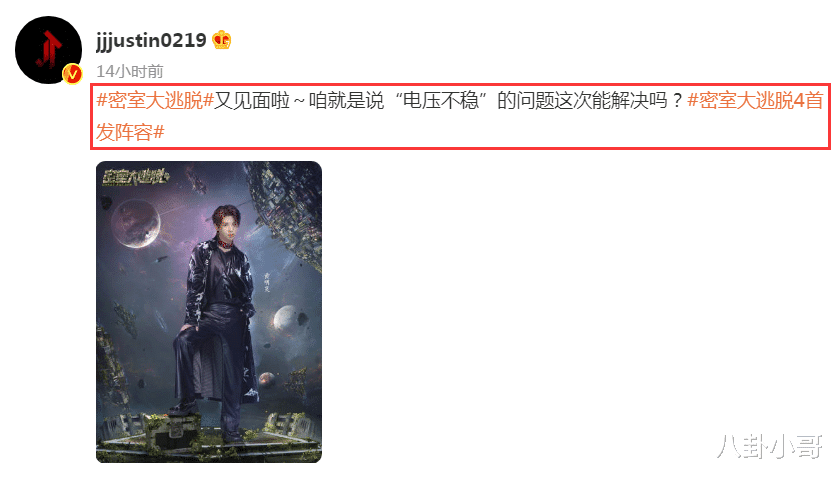Click the small moon right of the figure
This screenshot has width=836, height=477.
click(284, 318)
